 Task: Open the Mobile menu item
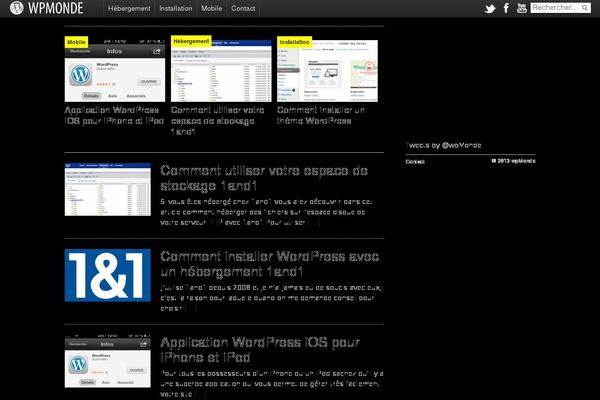tap(212, 8)
